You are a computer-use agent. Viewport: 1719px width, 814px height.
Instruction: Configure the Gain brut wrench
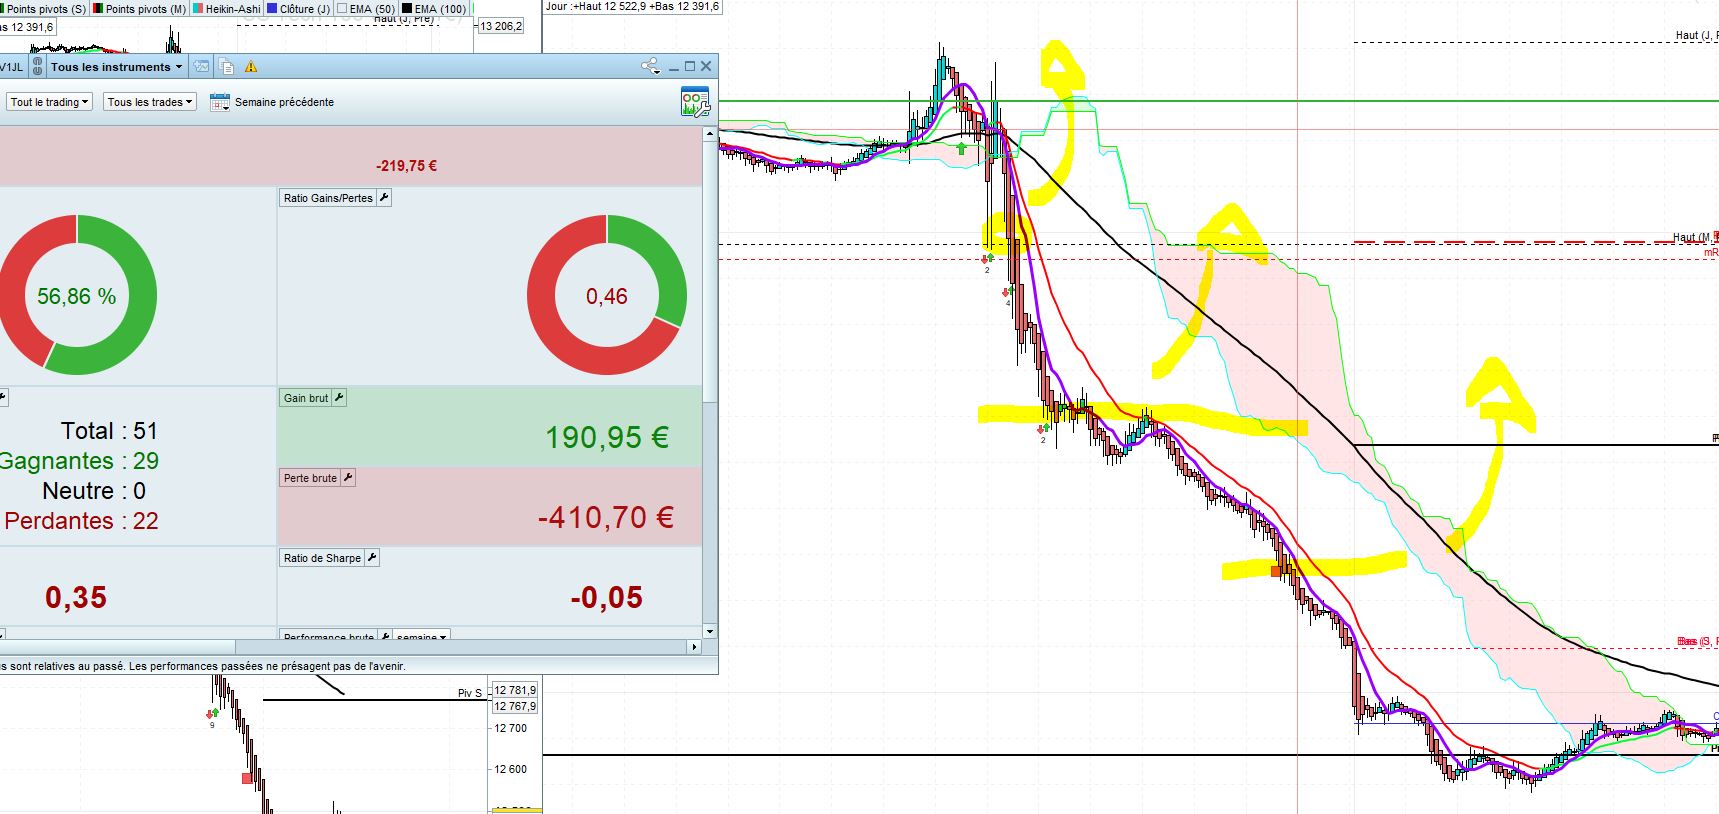coord(339,398)
